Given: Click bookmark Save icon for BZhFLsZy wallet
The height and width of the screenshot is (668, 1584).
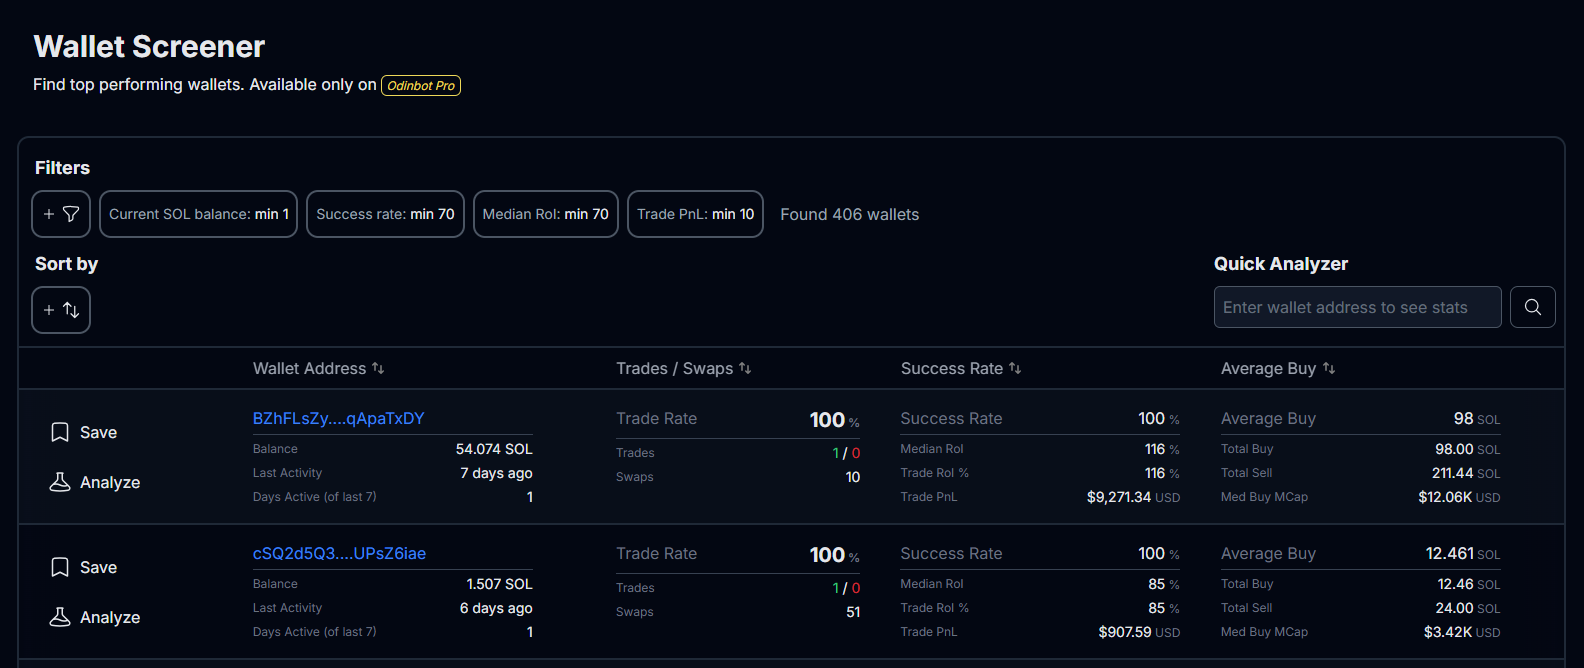Looking at the screenshot, I should click(60, 432).
